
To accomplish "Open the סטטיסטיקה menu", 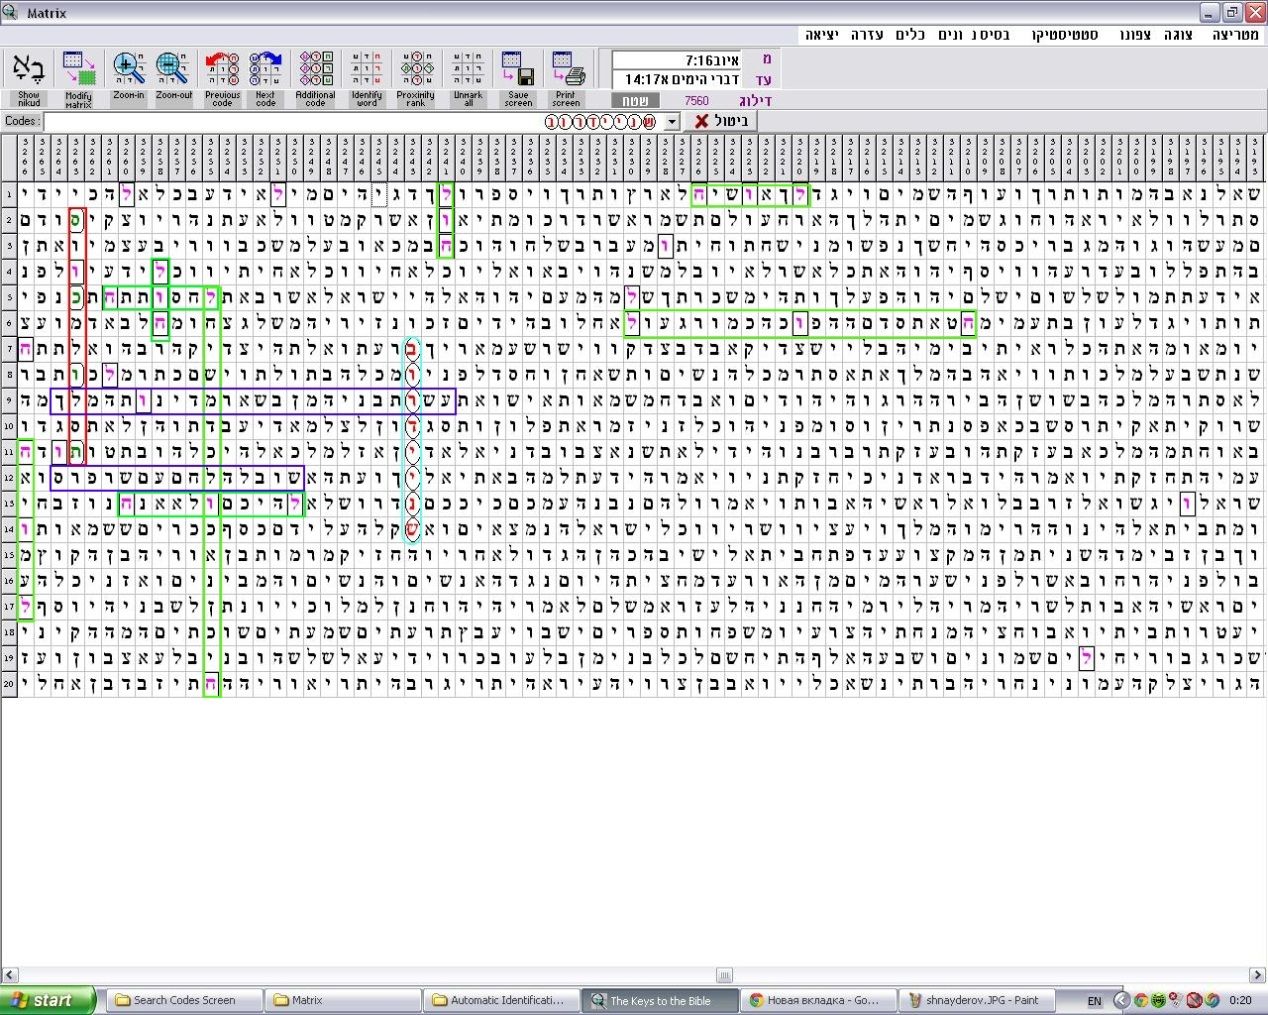I will [1066, 35].
